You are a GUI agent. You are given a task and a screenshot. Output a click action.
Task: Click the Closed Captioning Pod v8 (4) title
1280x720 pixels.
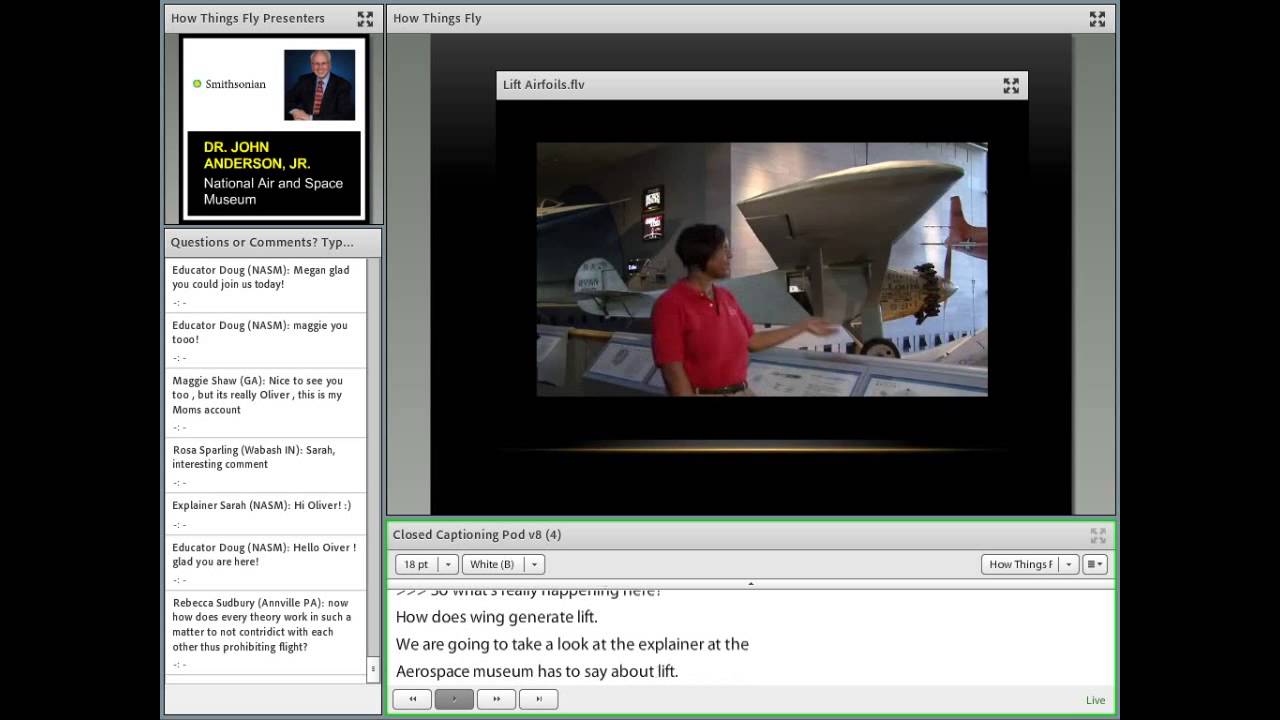tap(477, 535)
